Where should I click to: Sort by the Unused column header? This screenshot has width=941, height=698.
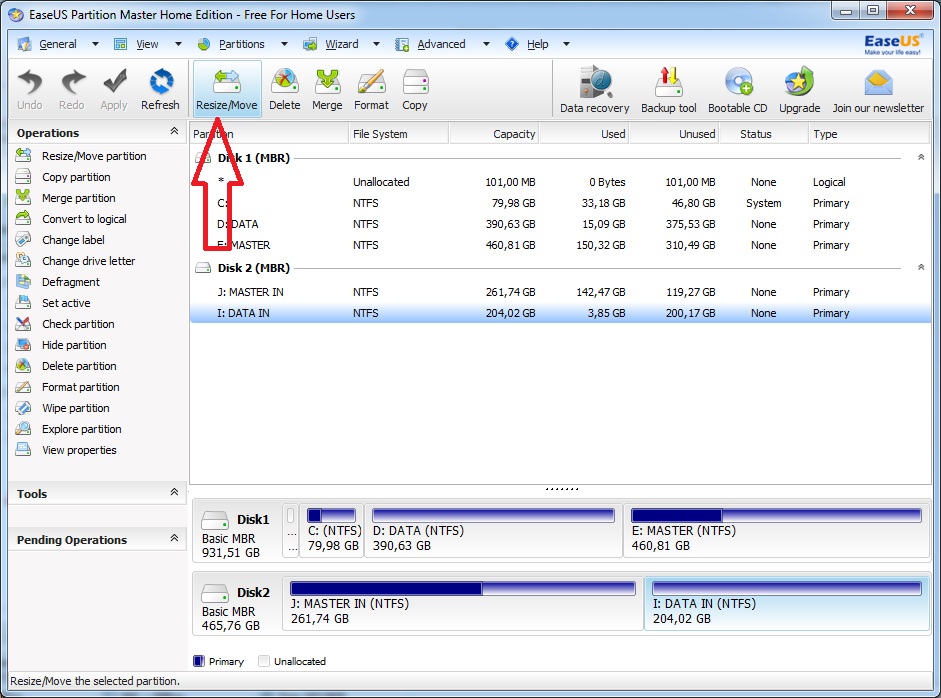(674, 134)
